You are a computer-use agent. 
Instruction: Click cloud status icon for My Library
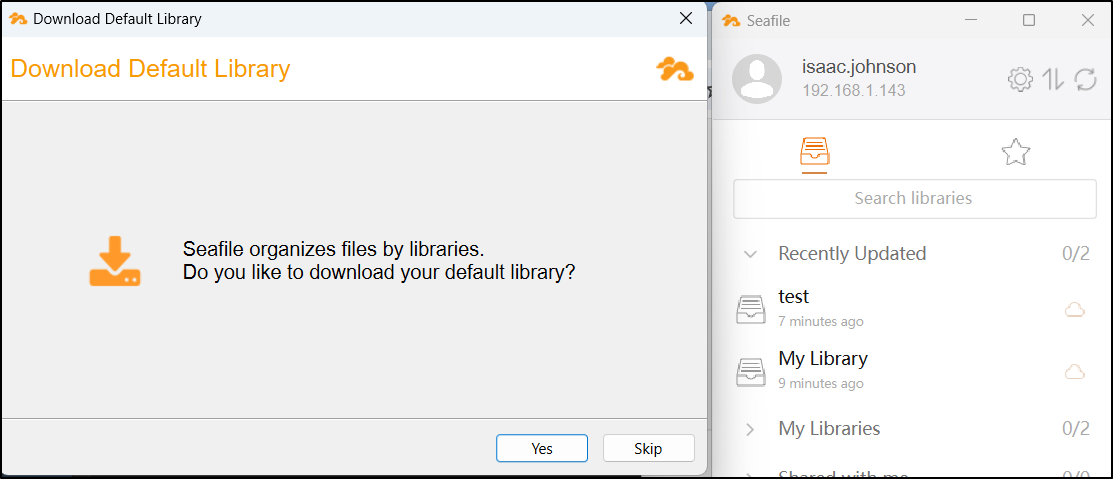coord(1075,372)
